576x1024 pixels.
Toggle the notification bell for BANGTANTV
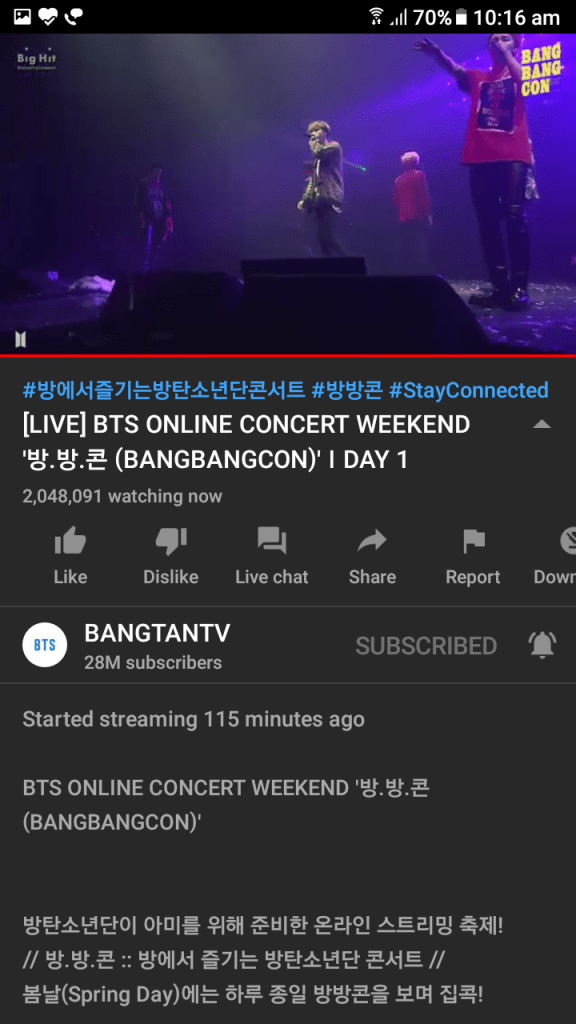point(542,645)
